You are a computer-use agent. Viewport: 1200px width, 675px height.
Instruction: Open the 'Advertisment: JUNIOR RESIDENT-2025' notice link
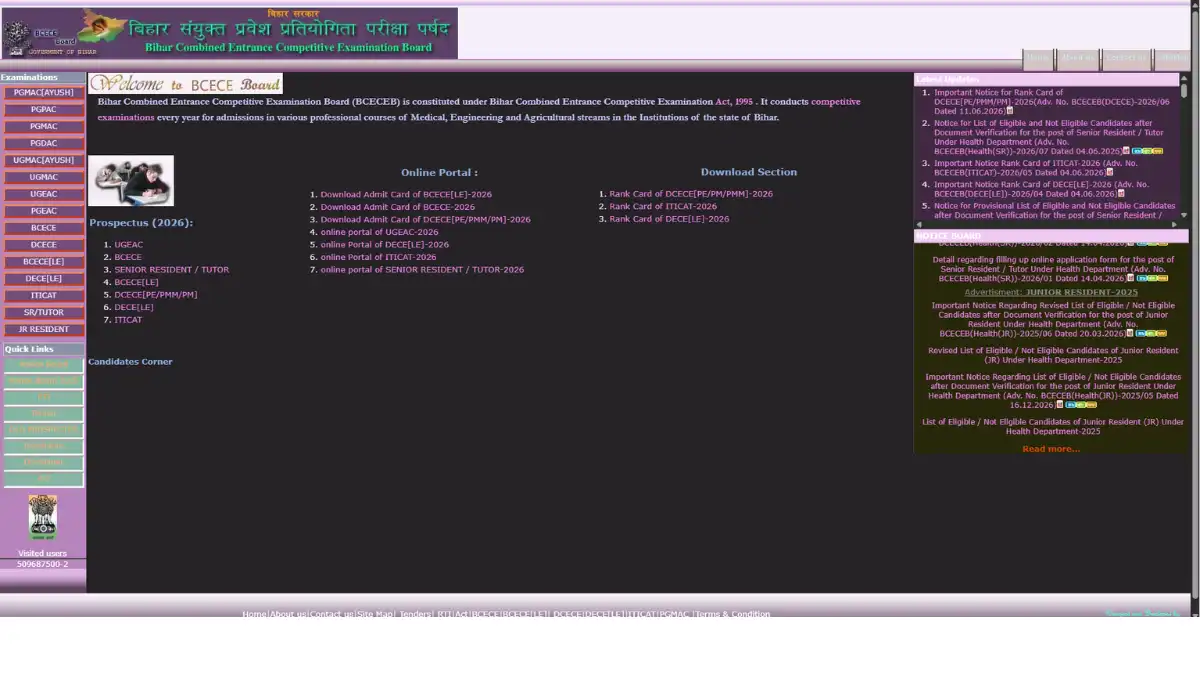(1051, 292)
